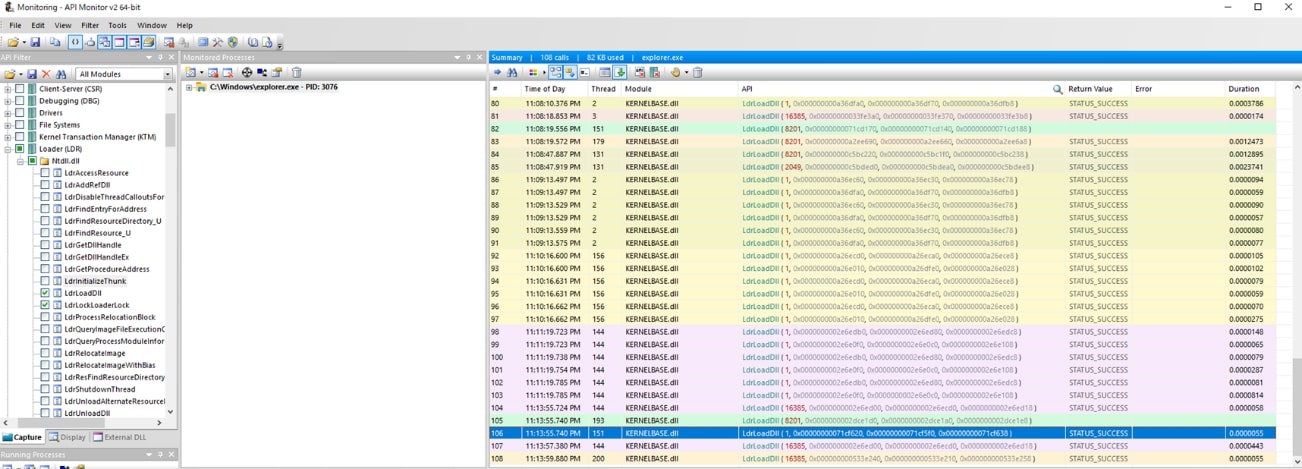
Task: Click the binoculars search icon in Summary toolbar
Action: (513, 73)
